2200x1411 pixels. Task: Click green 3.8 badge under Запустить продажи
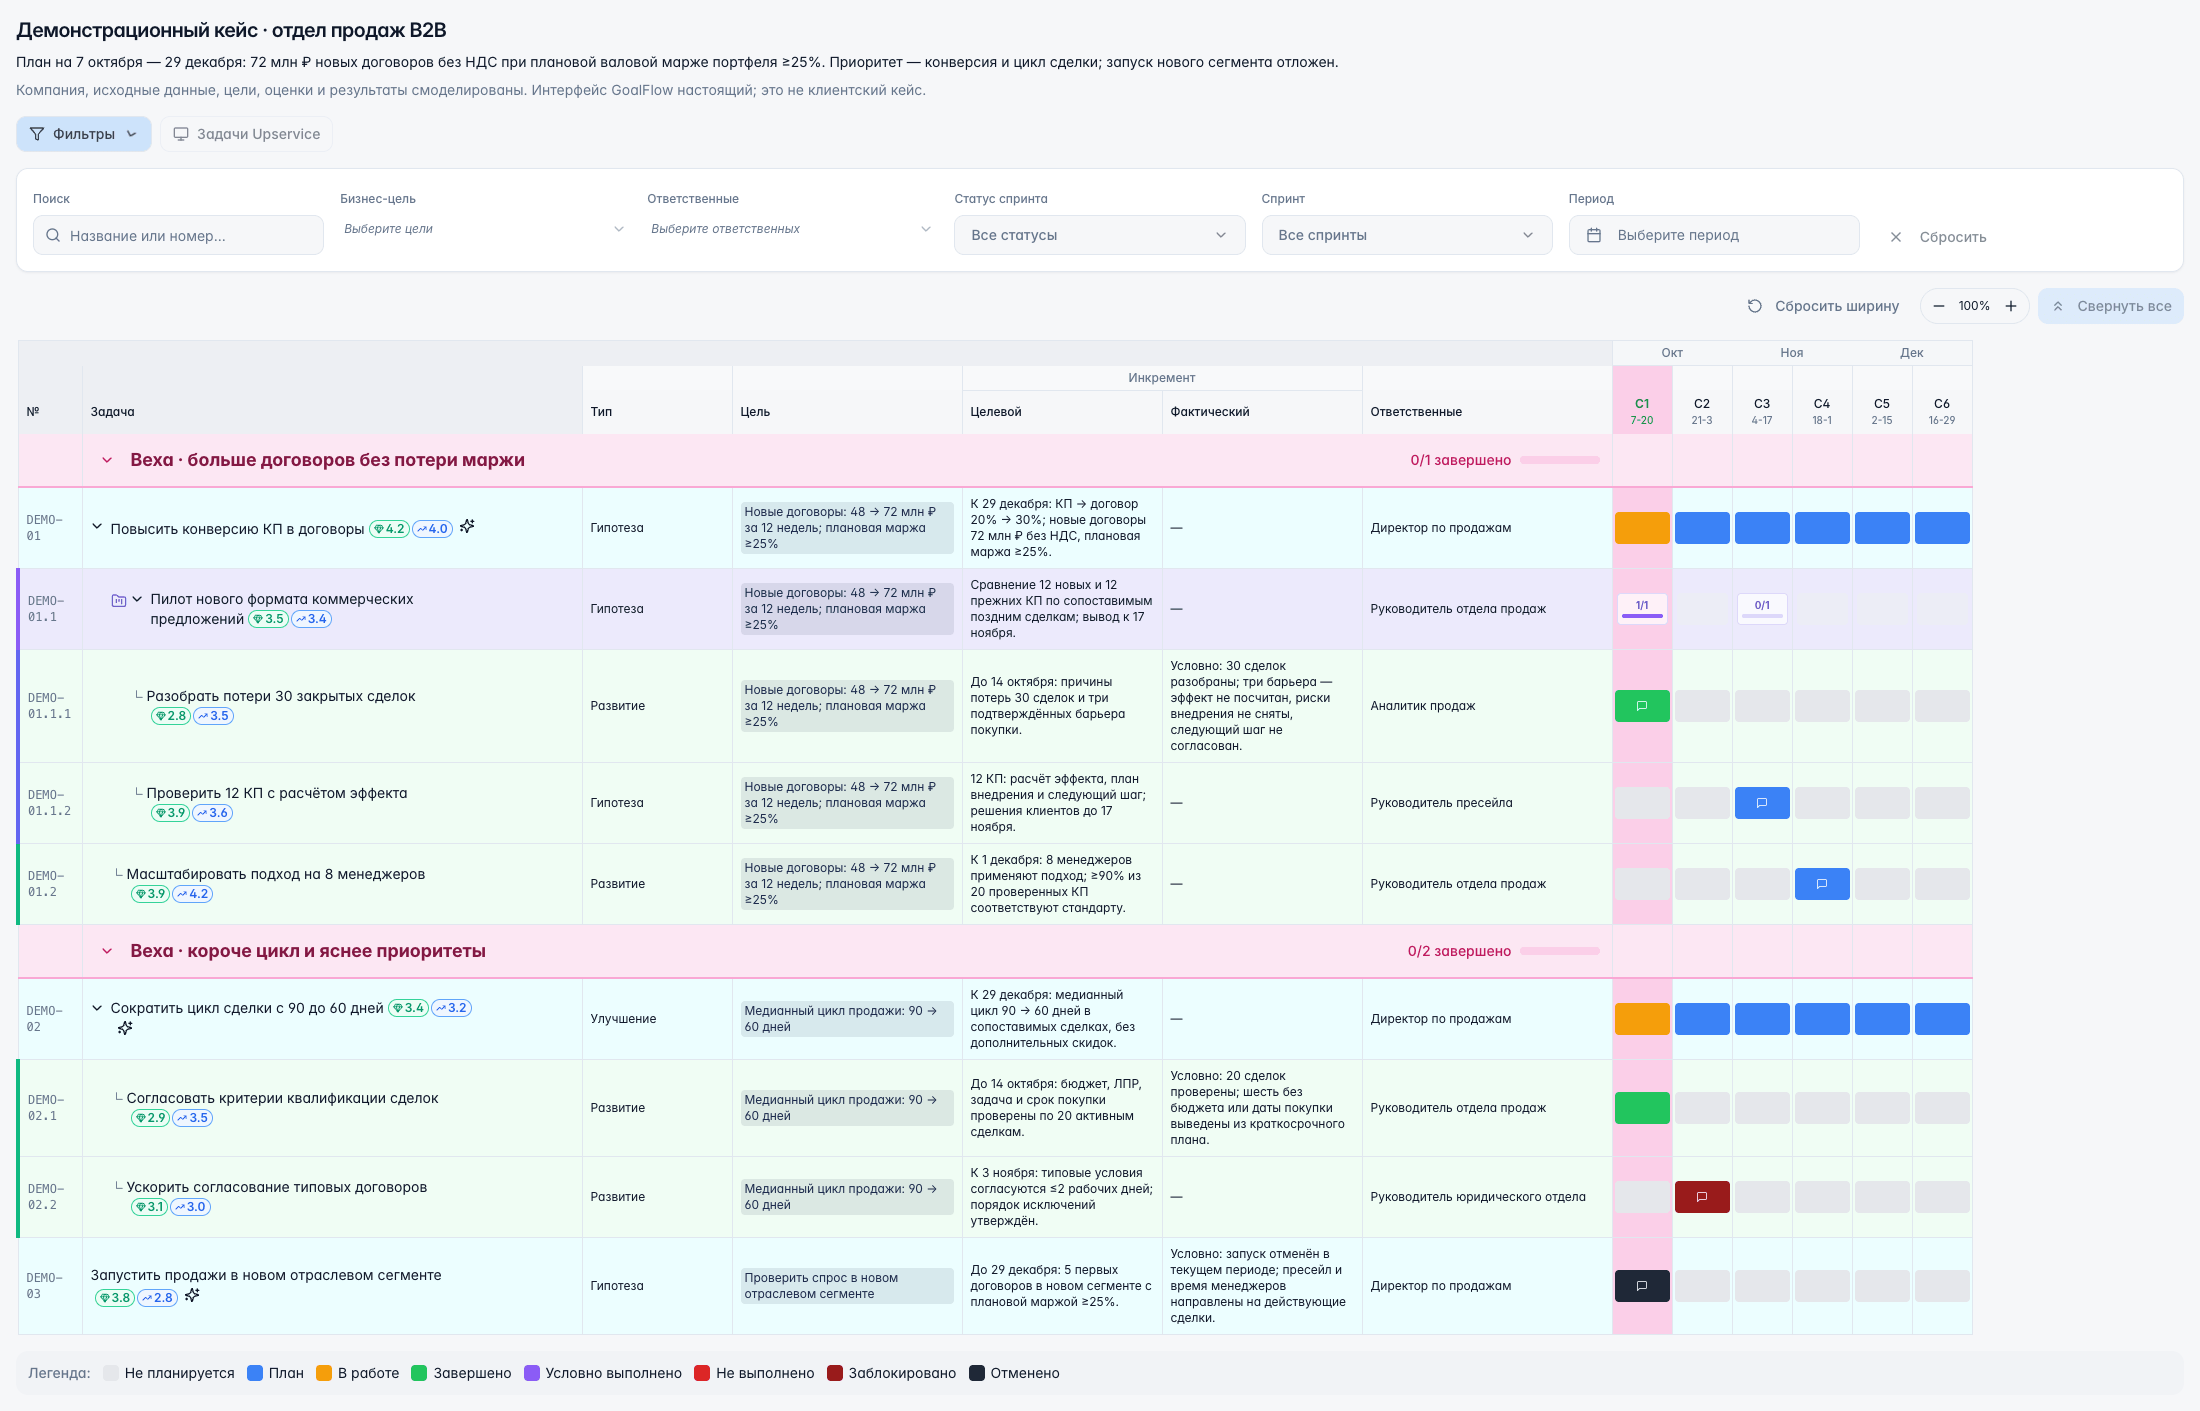click(x=115, y=1298)
